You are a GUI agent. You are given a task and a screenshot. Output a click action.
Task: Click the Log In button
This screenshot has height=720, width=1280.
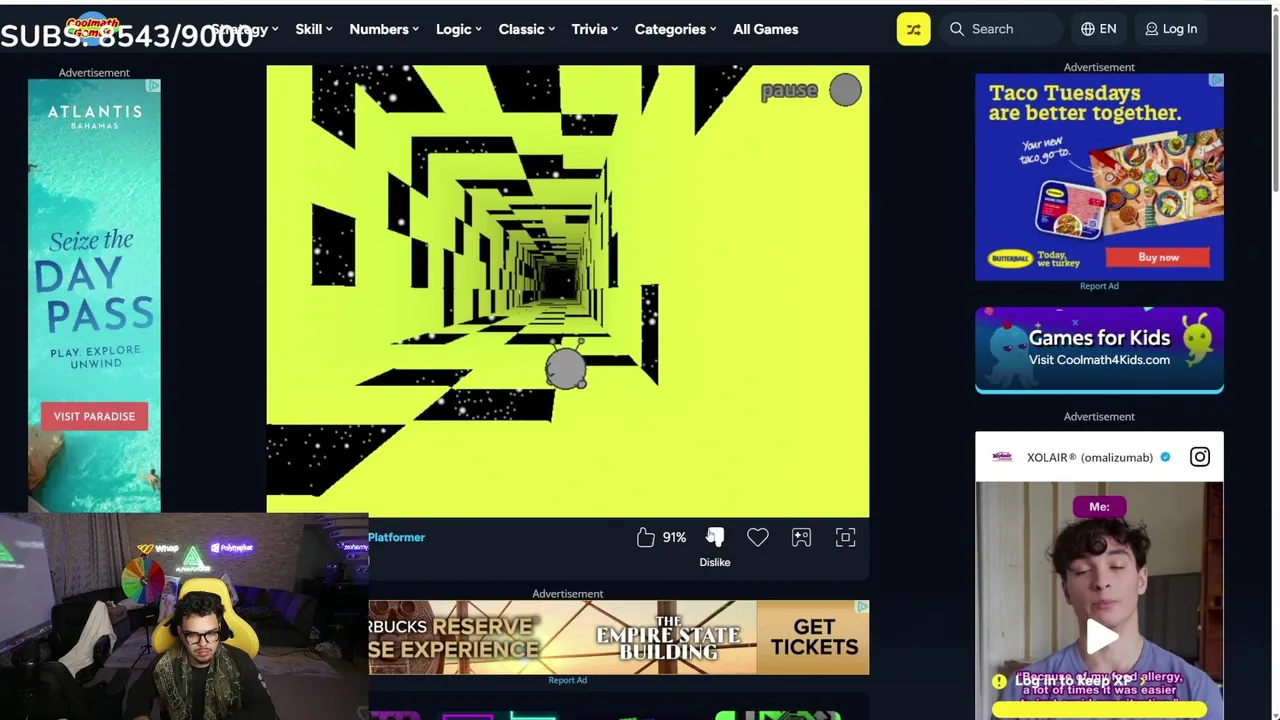[1171, 29]
